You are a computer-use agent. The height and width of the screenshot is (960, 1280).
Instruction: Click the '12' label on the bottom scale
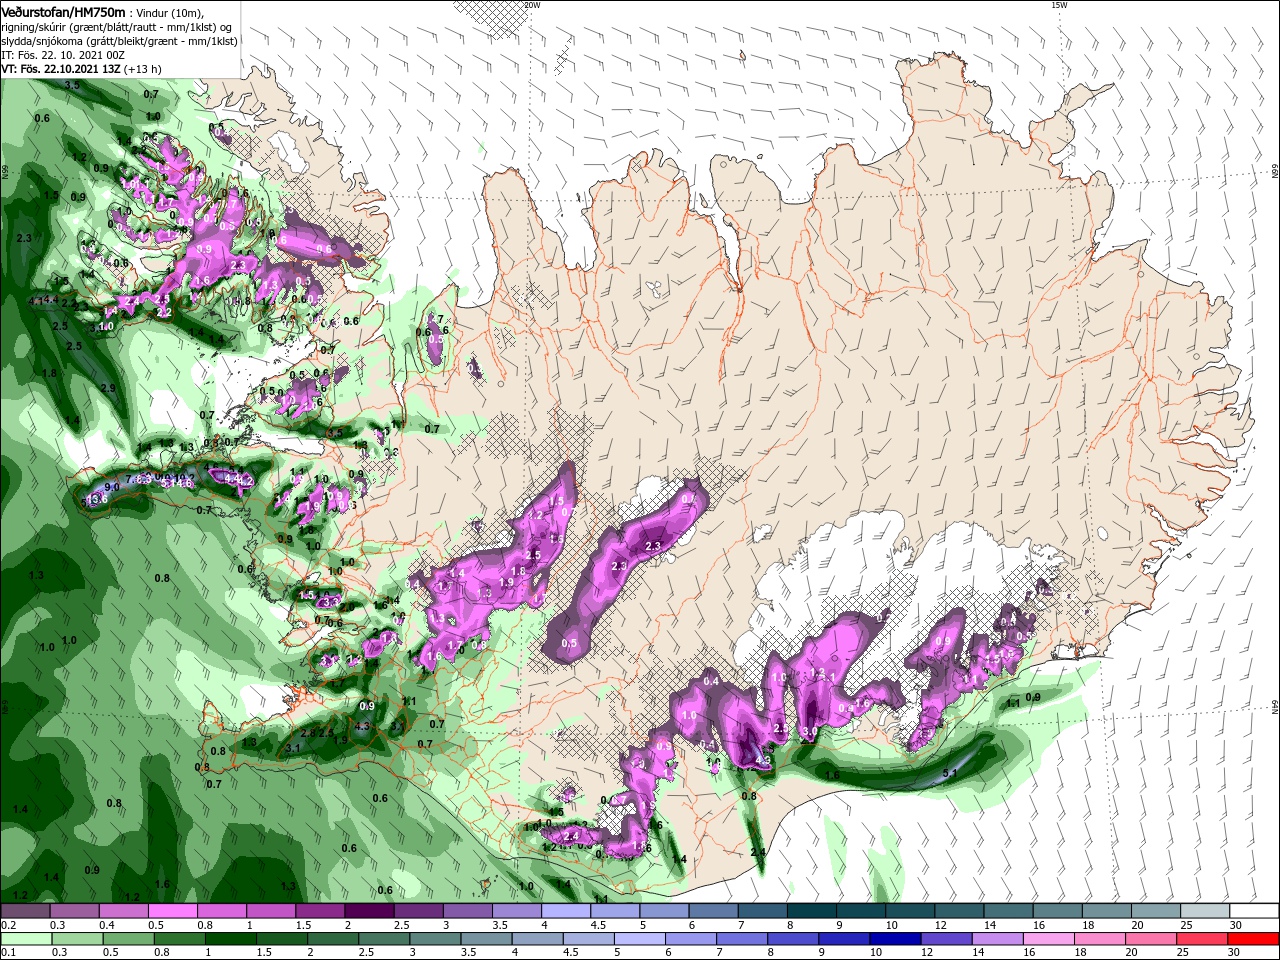click(x=926, y=953)
